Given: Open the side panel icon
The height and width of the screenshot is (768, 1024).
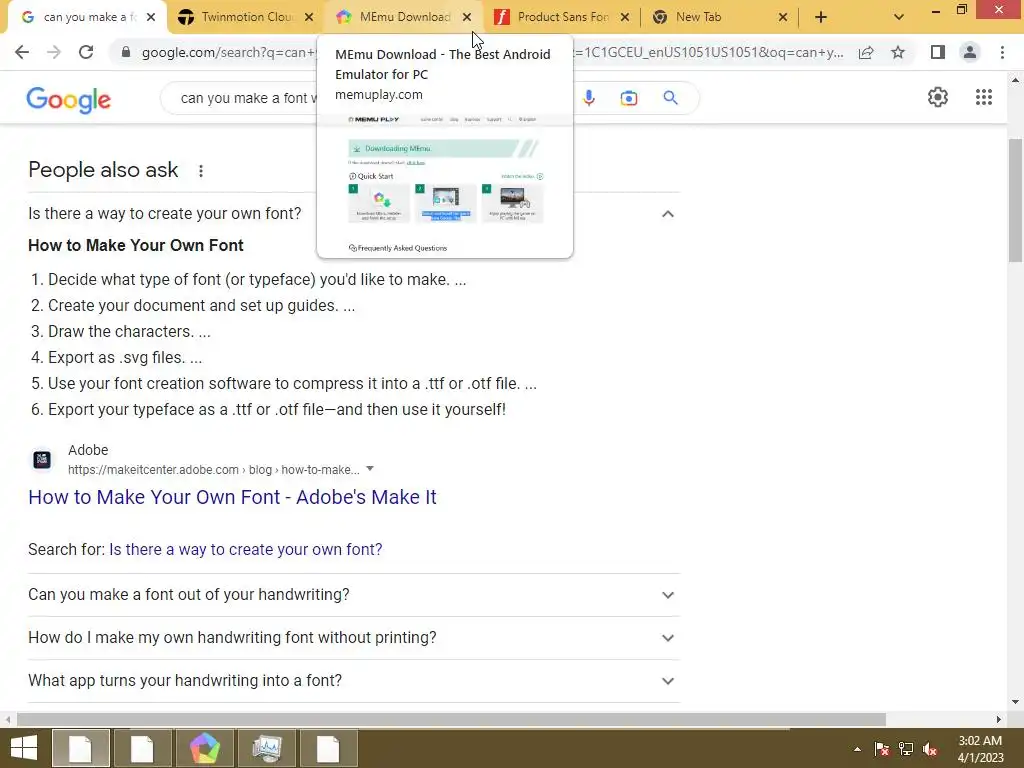Looking at the screenshot, I should click(938, 52).
